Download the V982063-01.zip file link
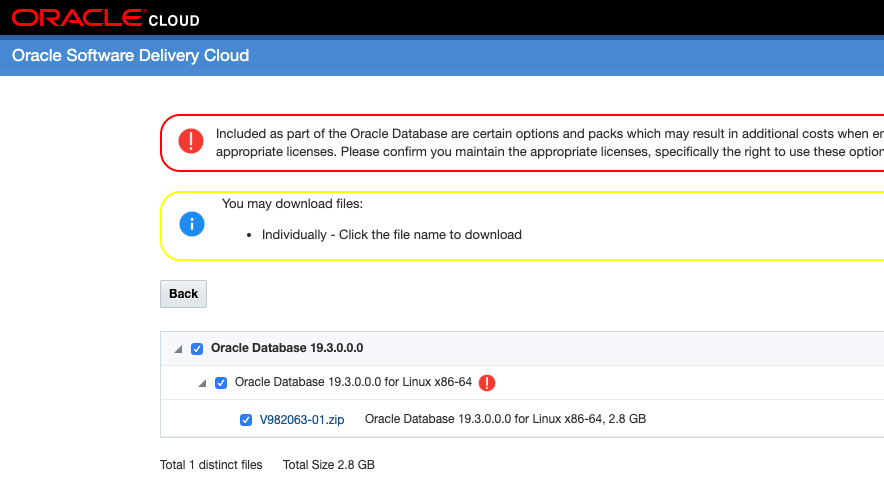 point(302,420)
